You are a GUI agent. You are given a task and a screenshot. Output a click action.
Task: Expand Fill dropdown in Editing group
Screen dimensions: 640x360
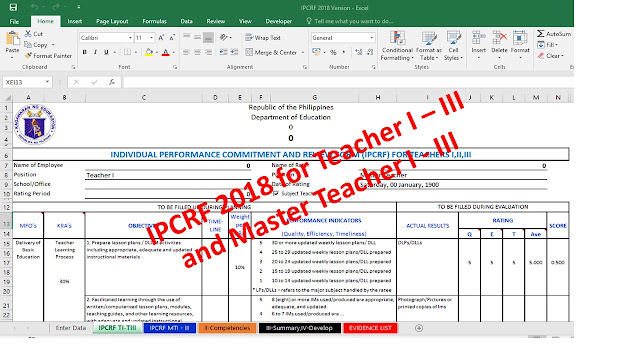coord(556,45)
